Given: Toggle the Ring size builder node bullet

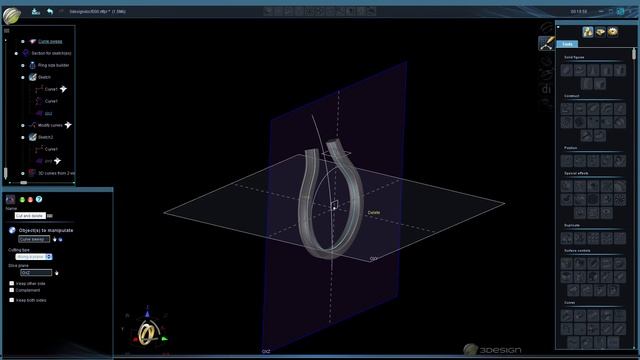Looking at the screenshot, I should 23,65.
